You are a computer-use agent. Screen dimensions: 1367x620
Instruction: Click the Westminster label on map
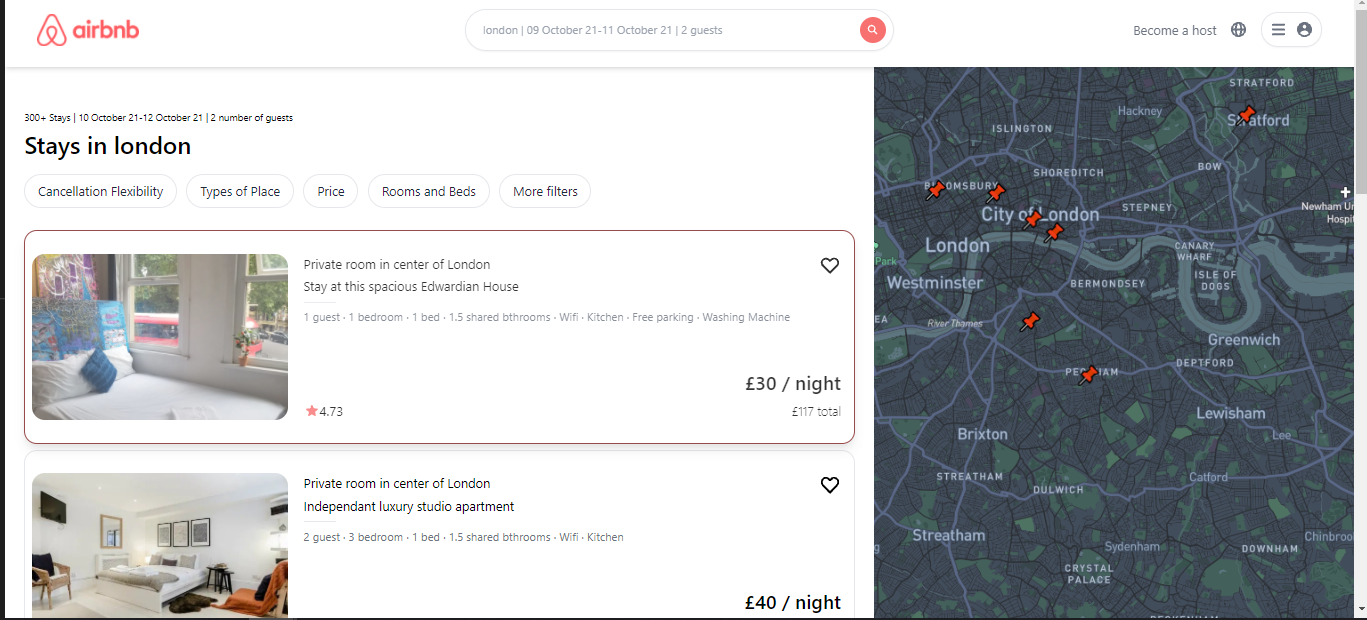(935, 283)
